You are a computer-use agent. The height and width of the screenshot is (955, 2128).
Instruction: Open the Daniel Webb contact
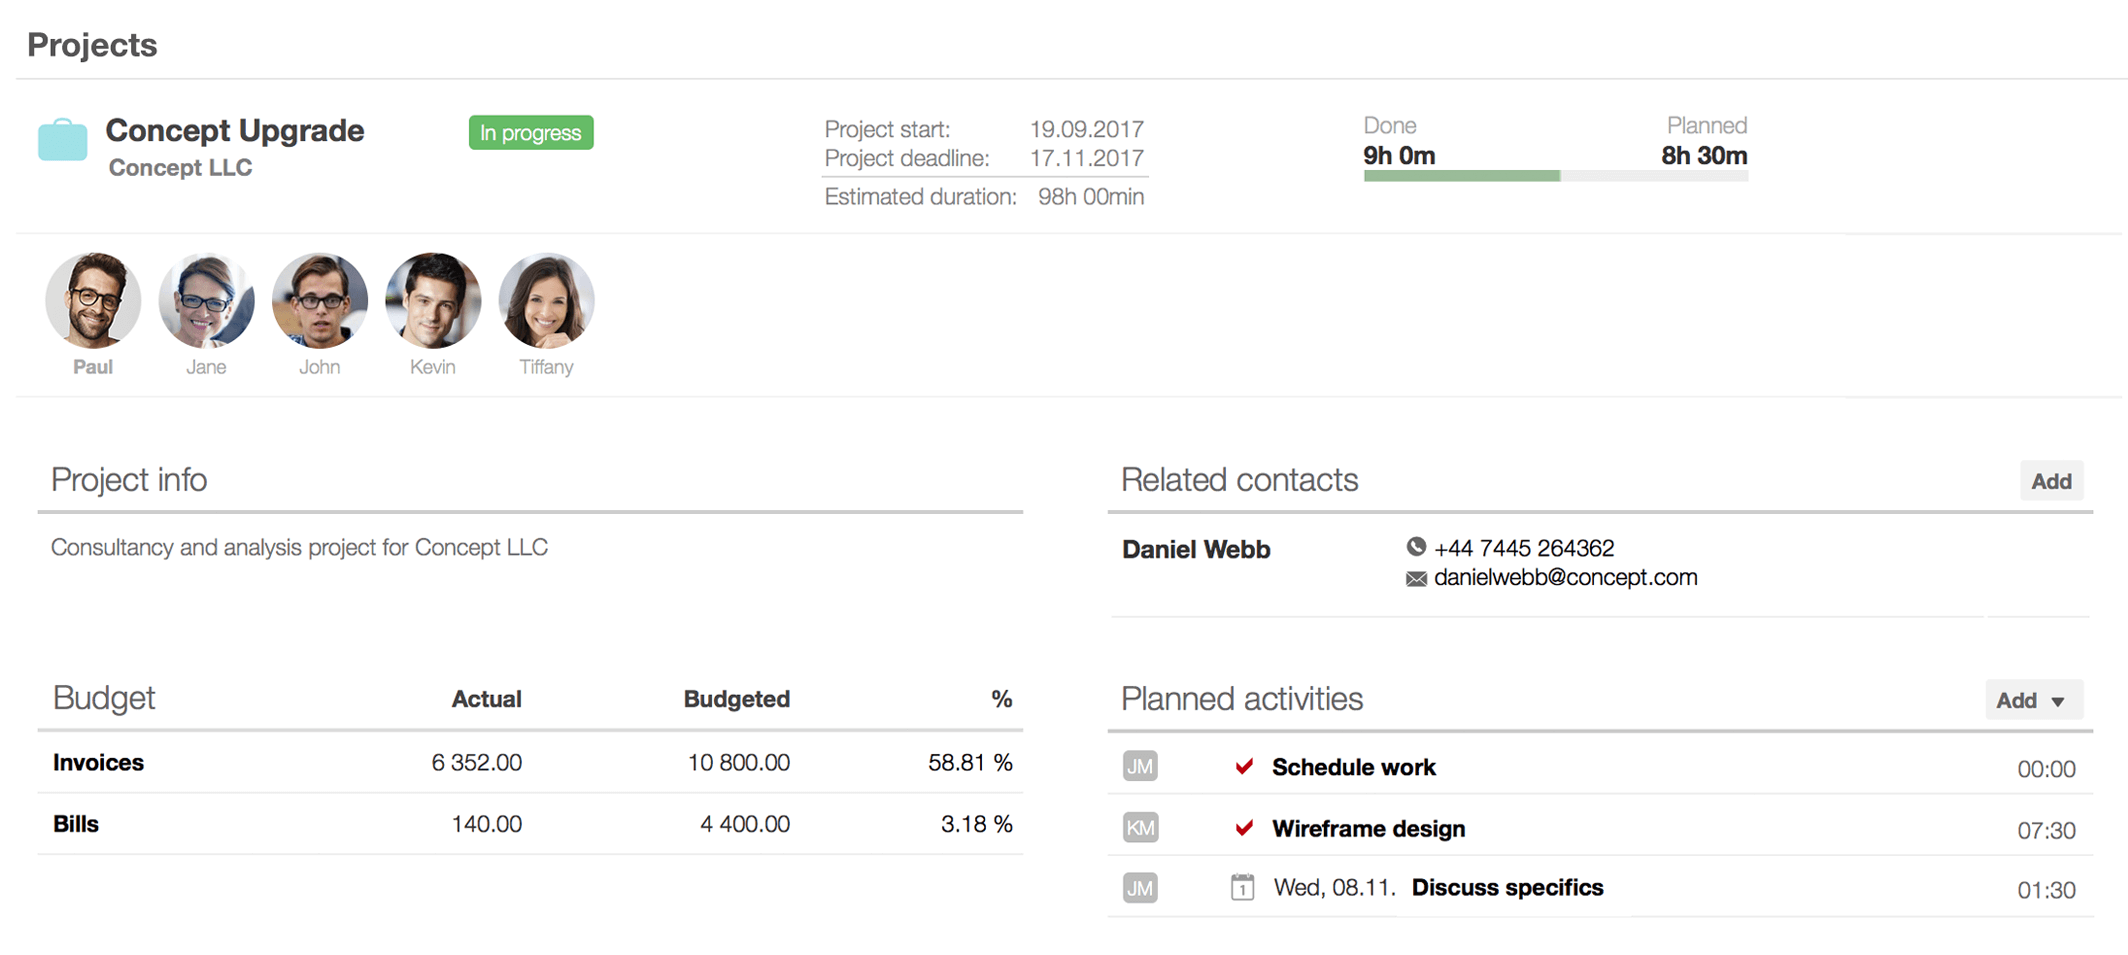(1196, 549)
